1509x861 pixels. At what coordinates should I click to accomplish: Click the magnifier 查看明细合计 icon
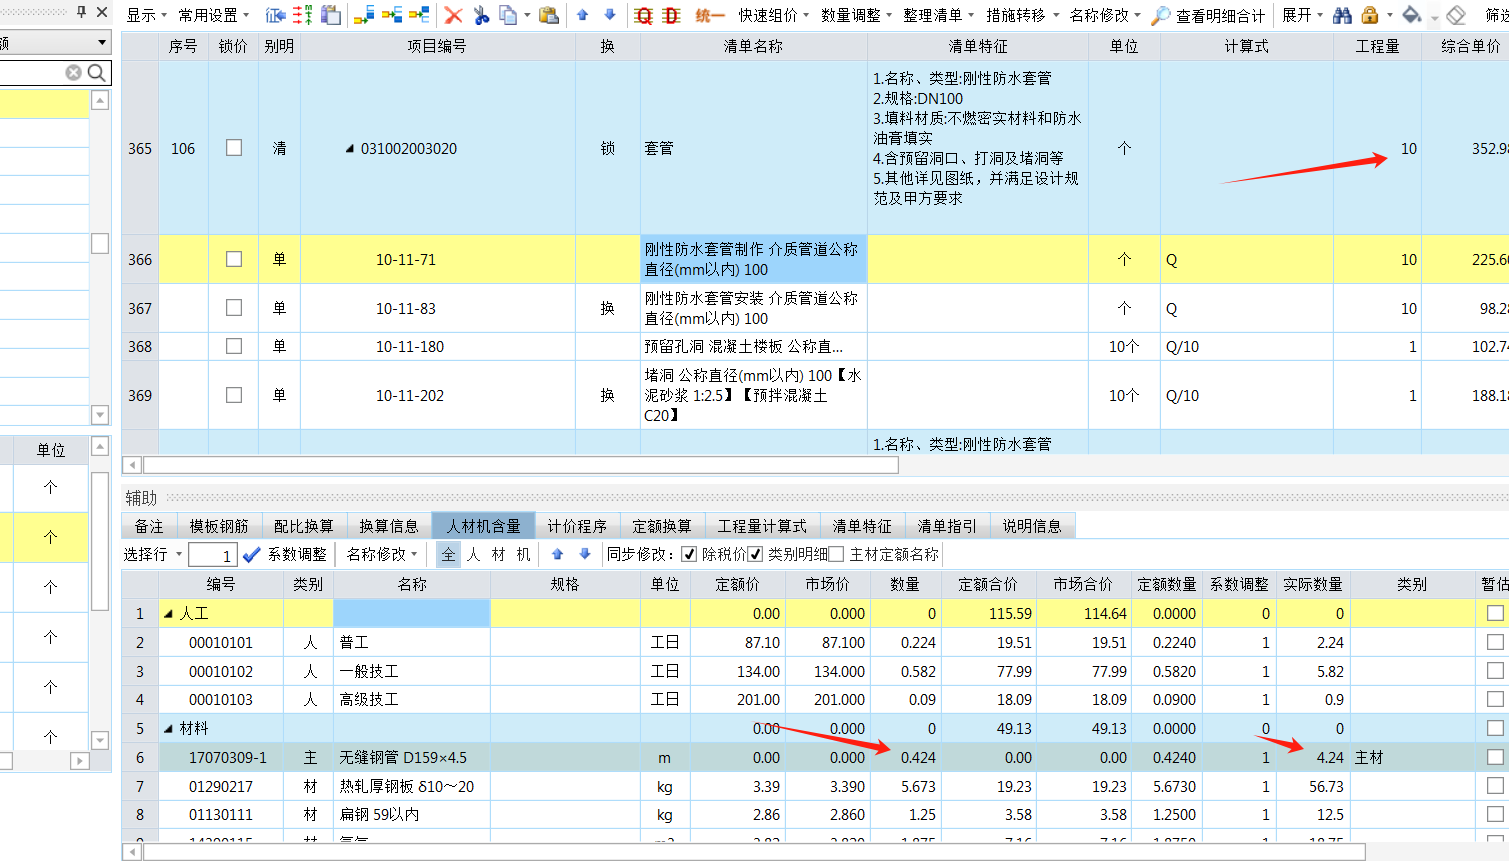pyautogui.click(x=1161, y=15)
